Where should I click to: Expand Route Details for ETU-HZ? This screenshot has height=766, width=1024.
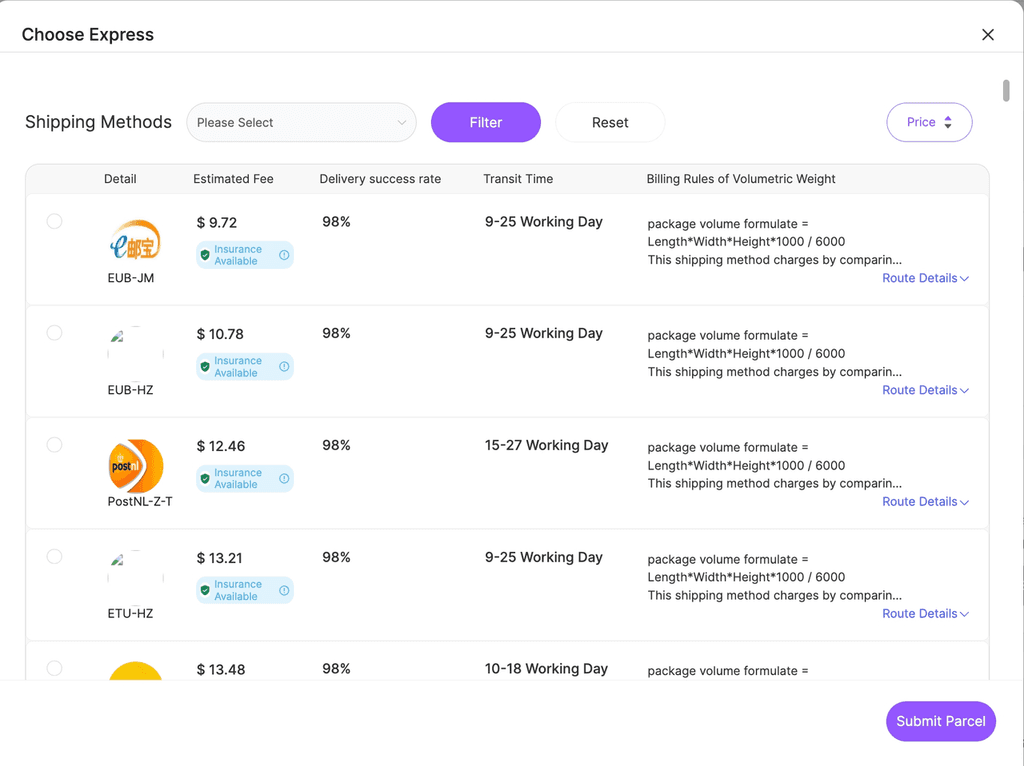click(x=925, y=614)
